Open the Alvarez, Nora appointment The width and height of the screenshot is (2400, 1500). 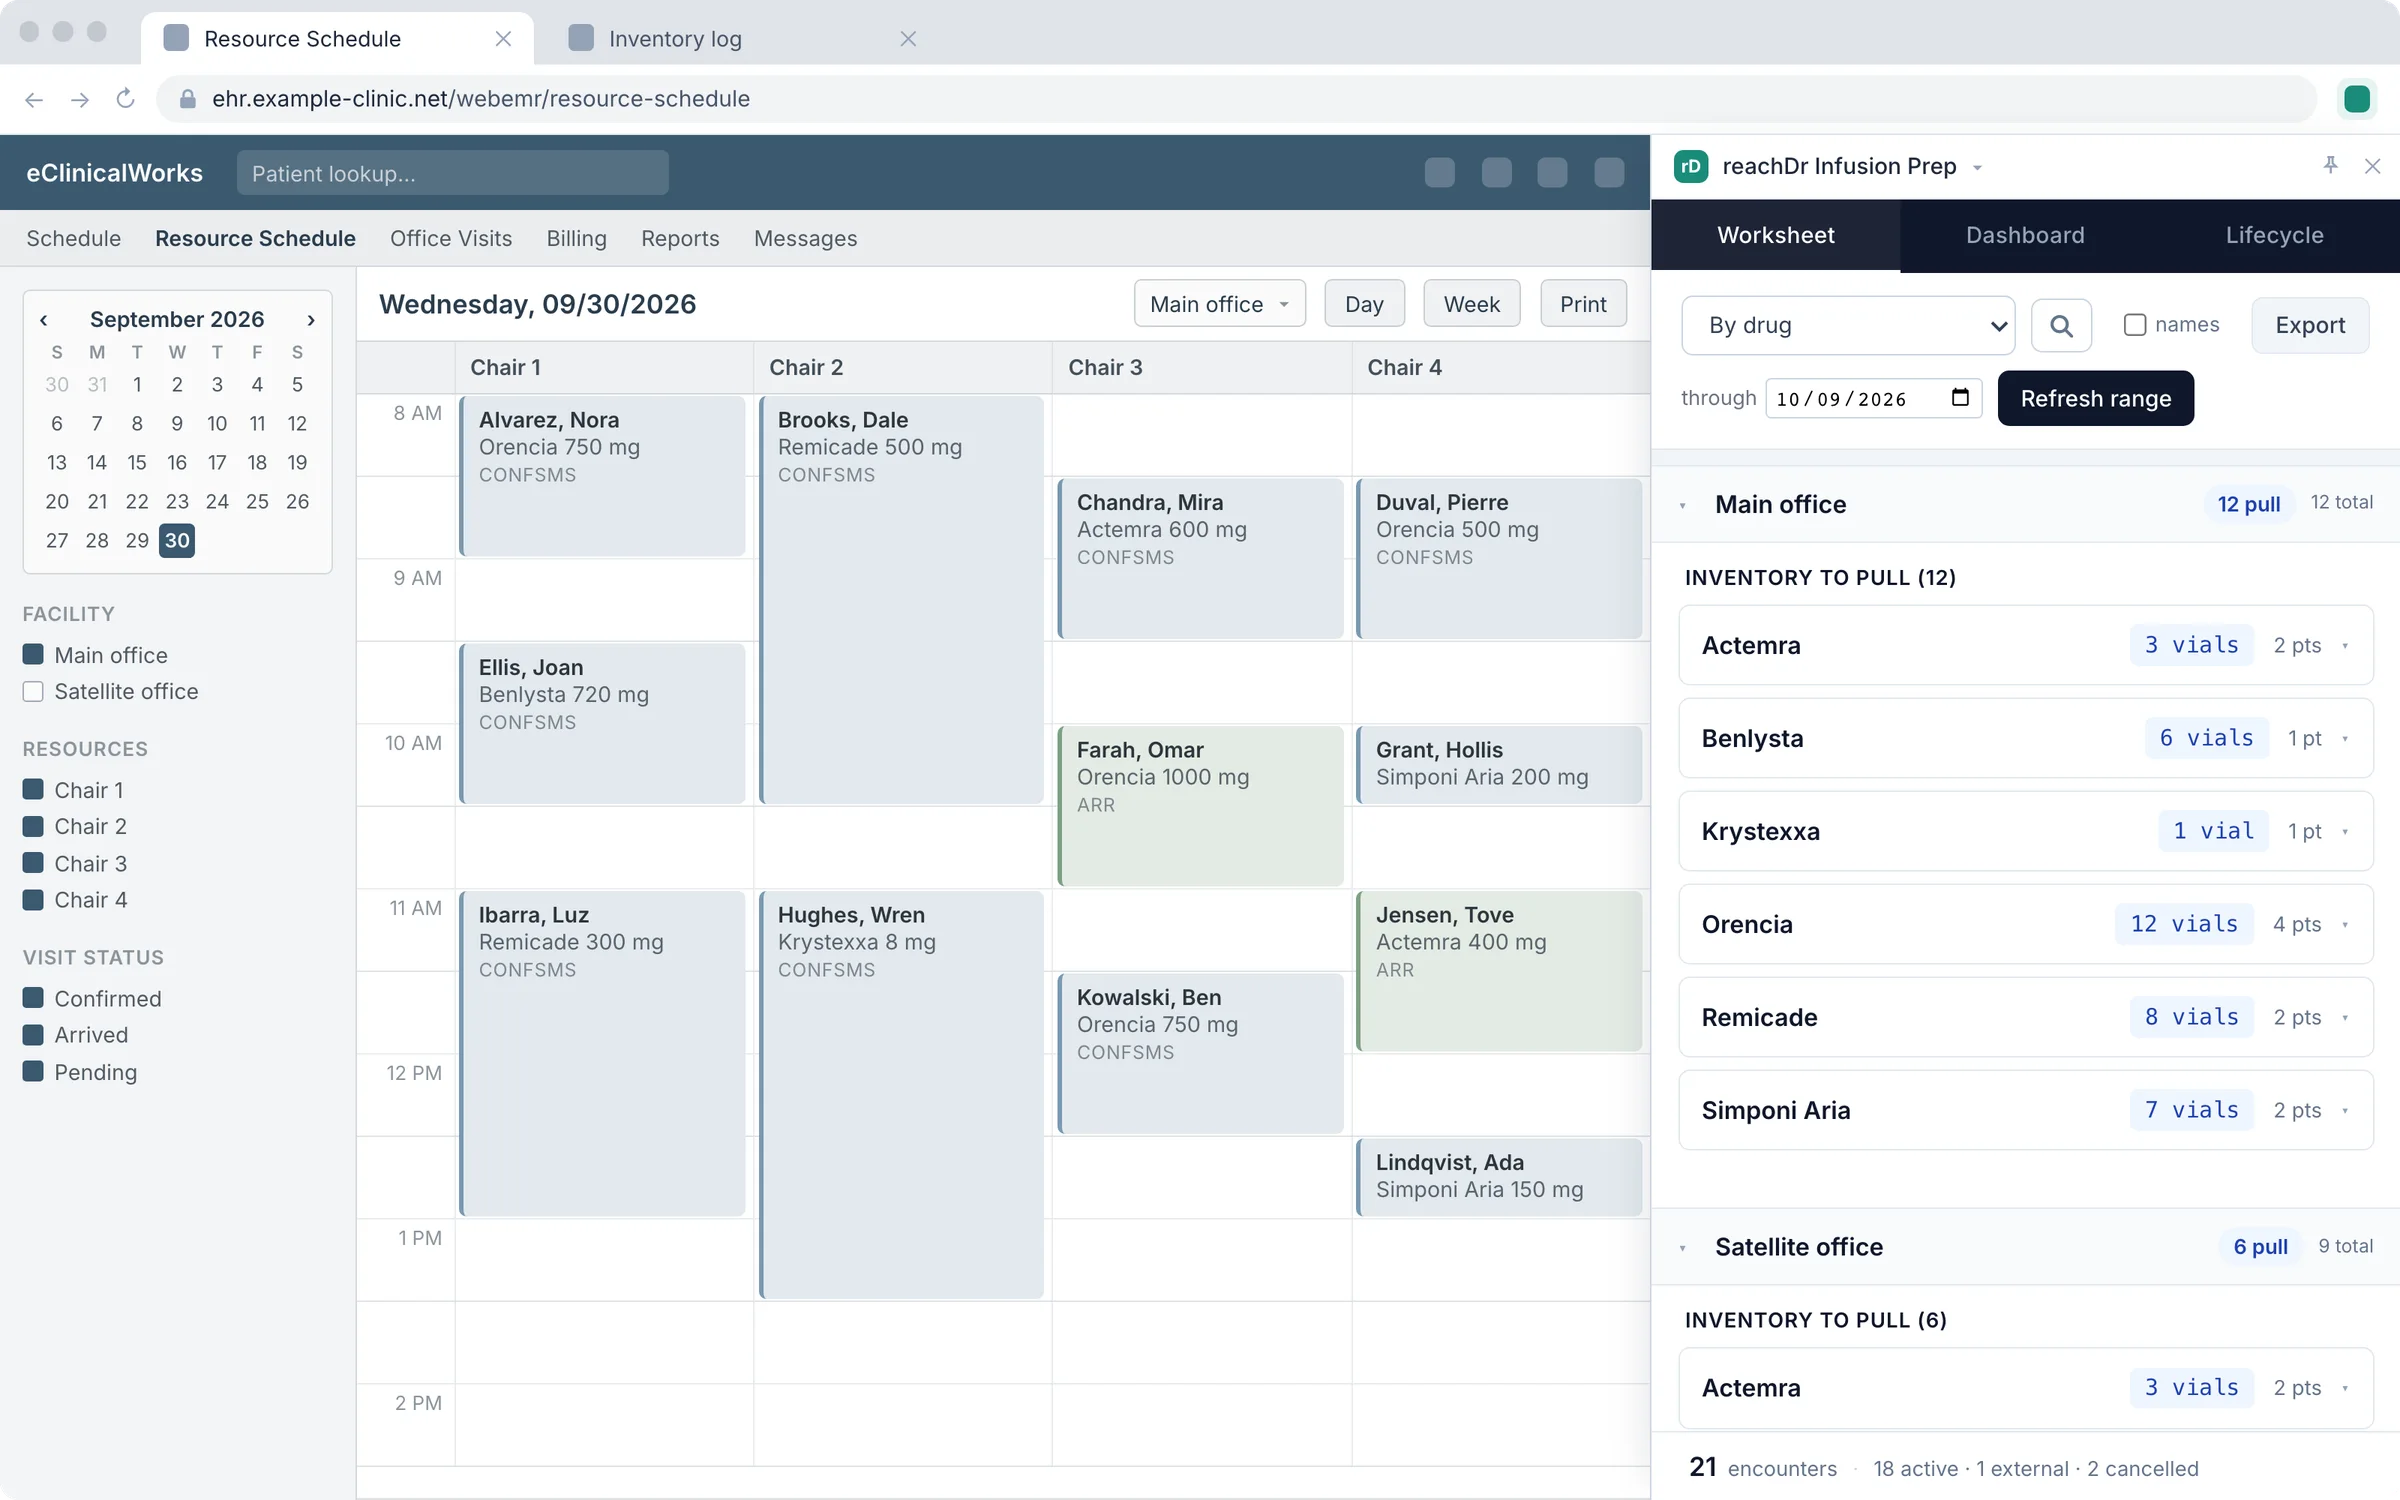point(602,476)
